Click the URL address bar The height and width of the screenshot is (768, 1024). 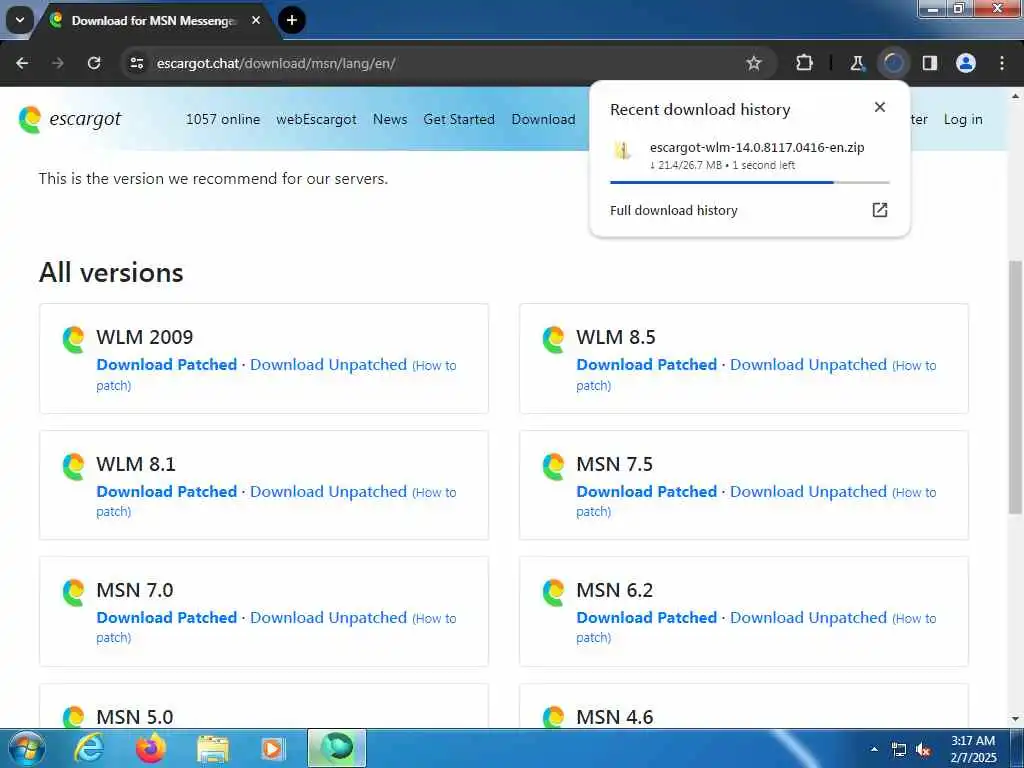[x=444, y=63]
